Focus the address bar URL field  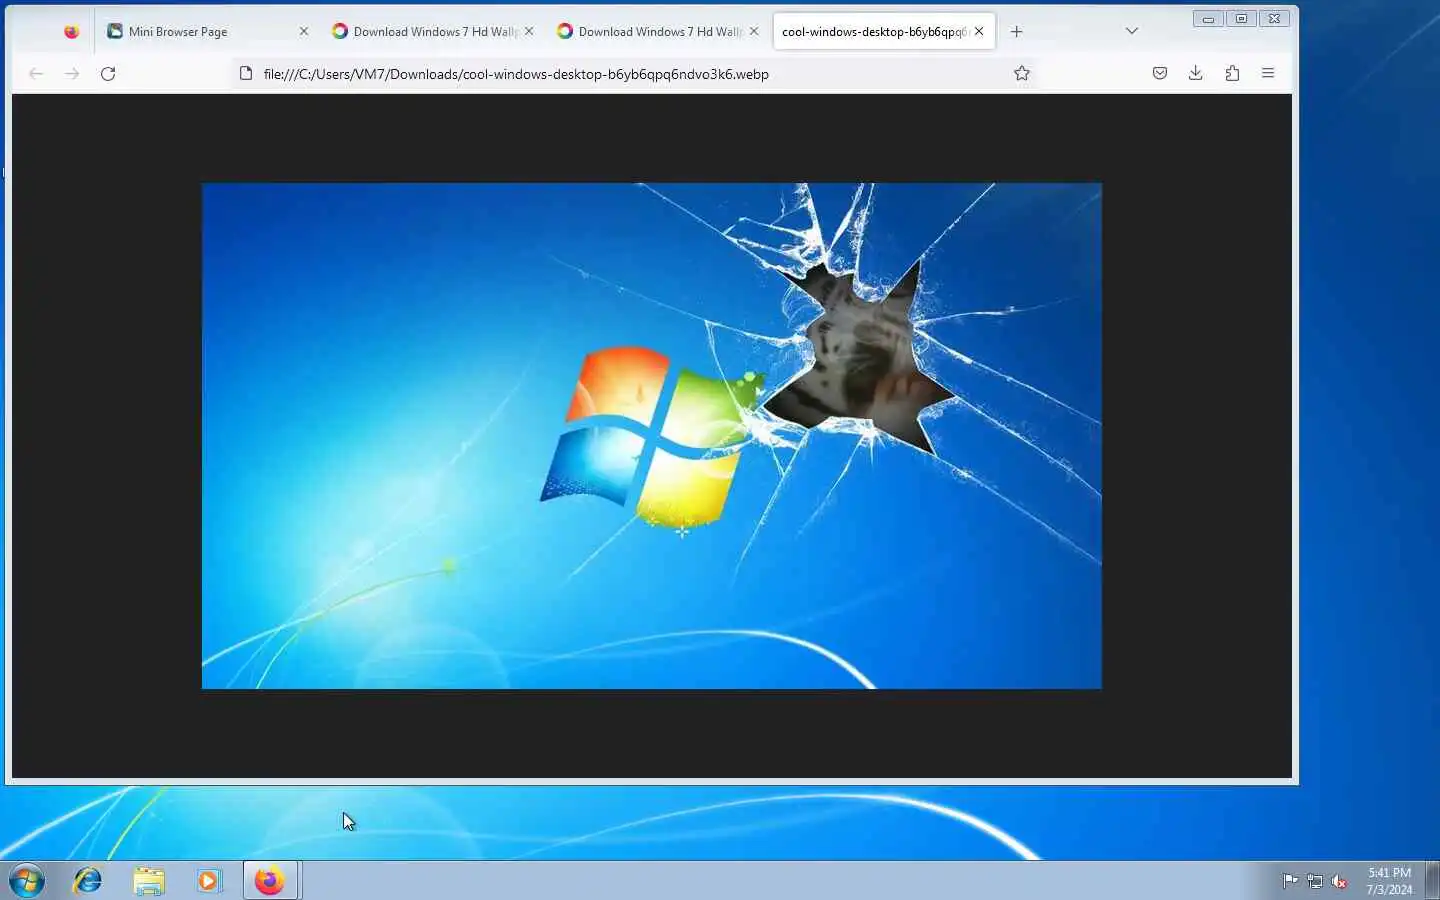[632, 73]
